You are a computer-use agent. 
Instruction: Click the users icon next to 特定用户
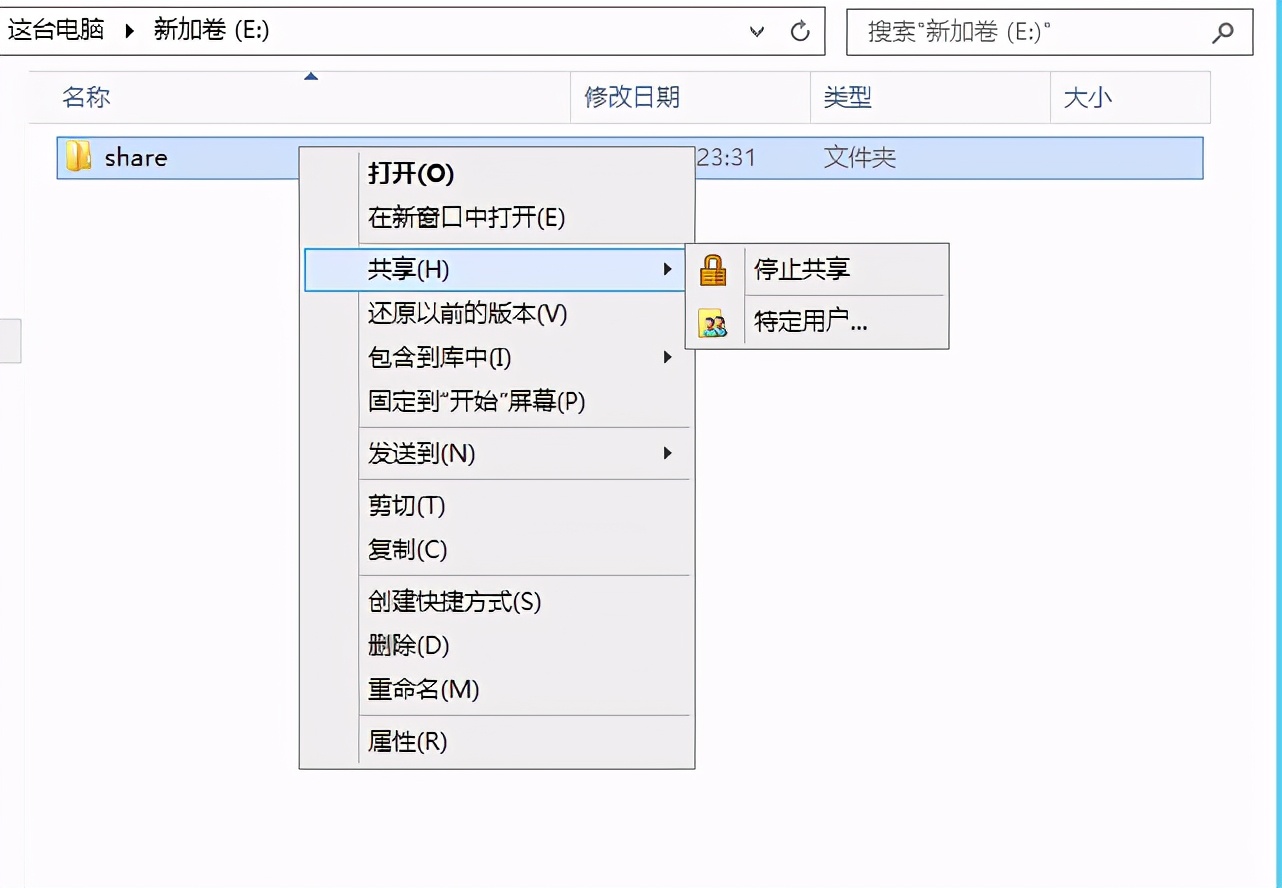pos(715,322)
